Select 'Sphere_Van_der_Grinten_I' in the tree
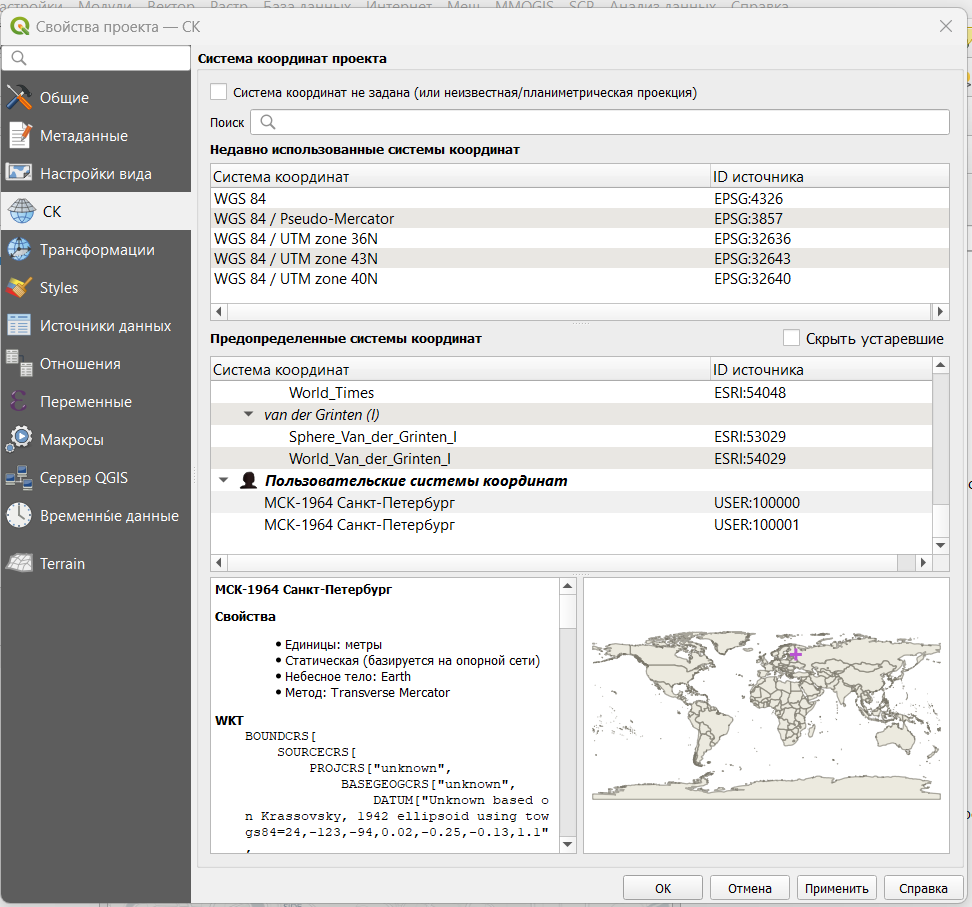972x907 pixels. point(572,436)
